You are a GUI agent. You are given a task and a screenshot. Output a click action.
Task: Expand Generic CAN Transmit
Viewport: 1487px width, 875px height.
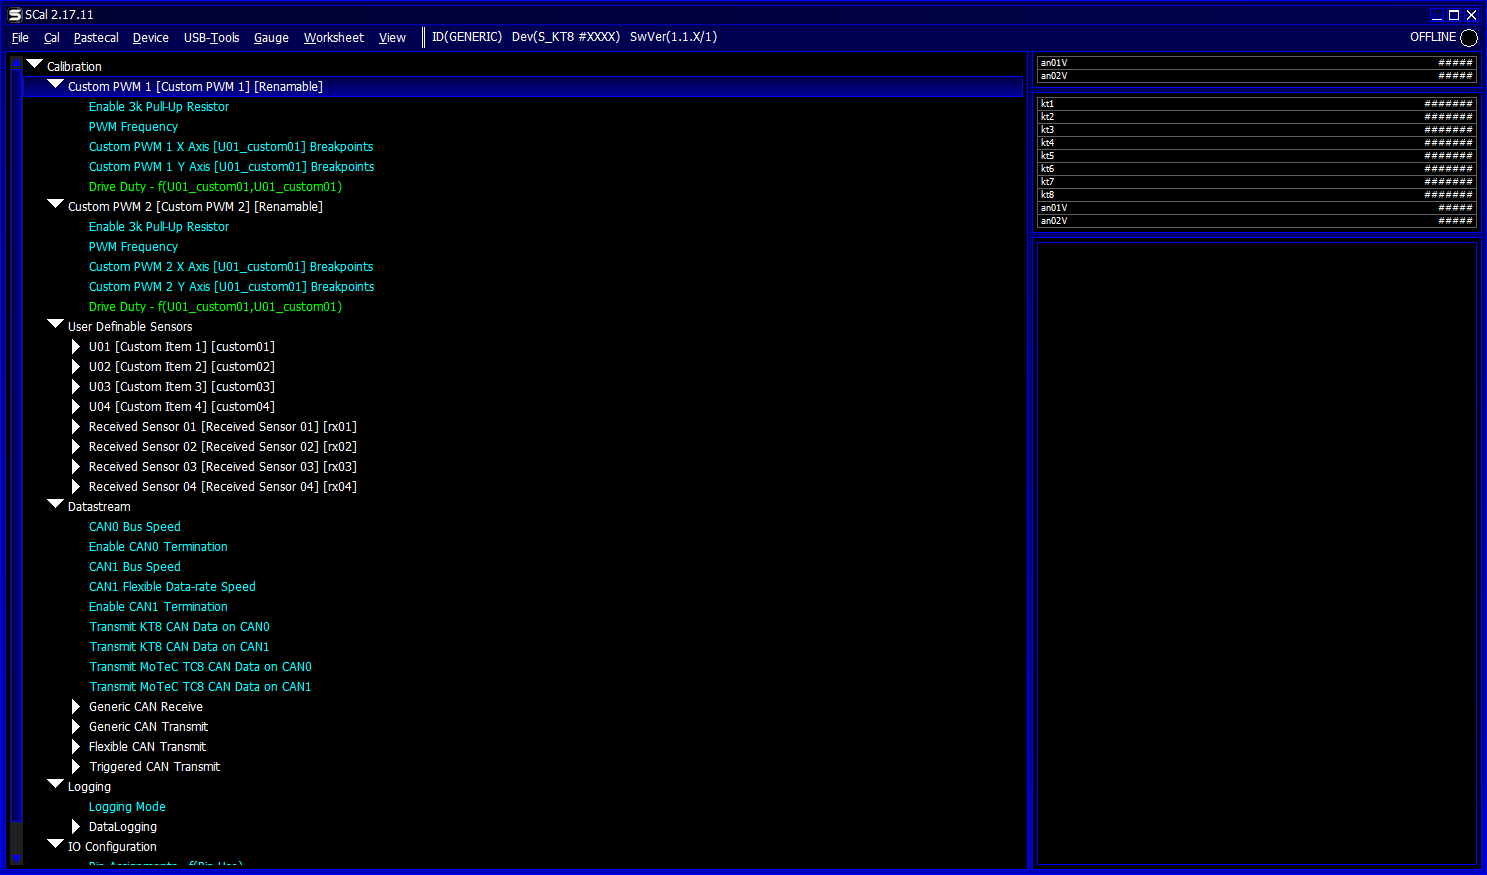click(x=76, y=727)
